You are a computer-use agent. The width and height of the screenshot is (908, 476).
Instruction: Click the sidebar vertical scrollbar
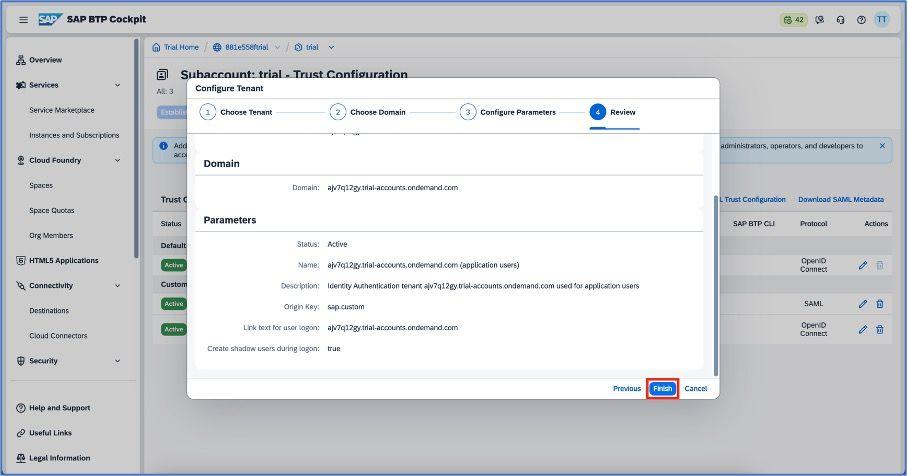point(137,148)
